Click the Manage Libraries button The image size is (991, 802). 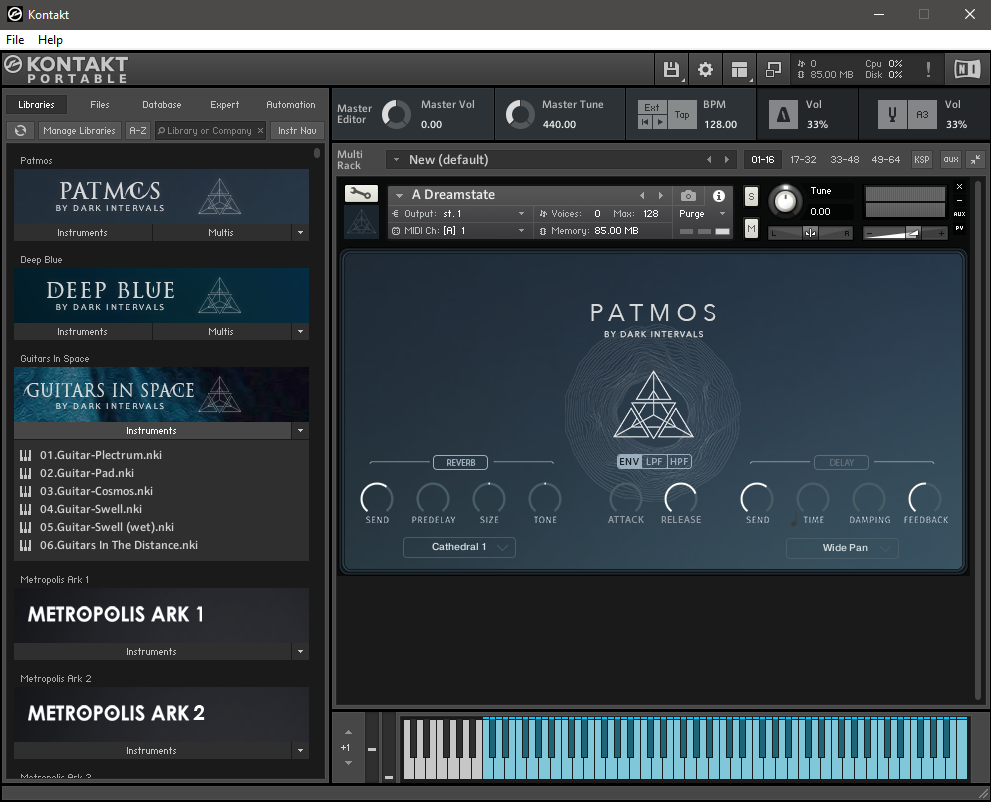click(79, 130)
